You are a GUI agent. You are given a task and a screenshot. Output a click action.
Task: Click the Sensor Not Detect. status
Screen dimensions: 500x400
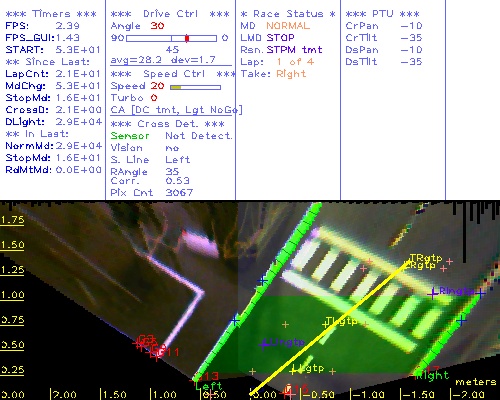[172, 136]
